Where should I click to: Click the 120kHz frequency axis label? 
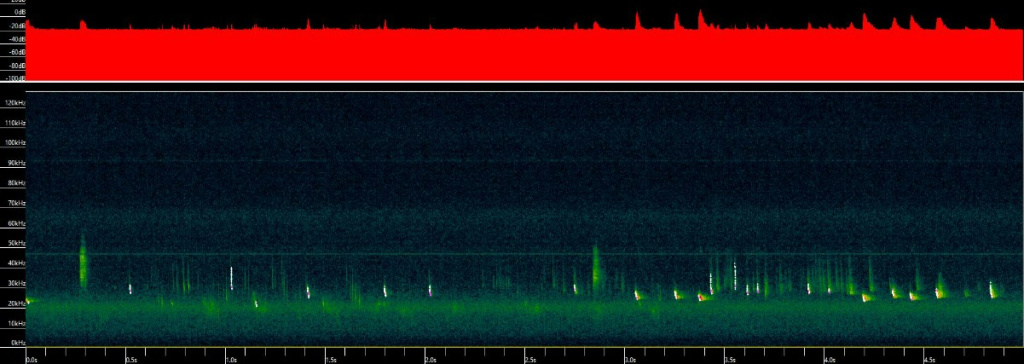(16, 103)
